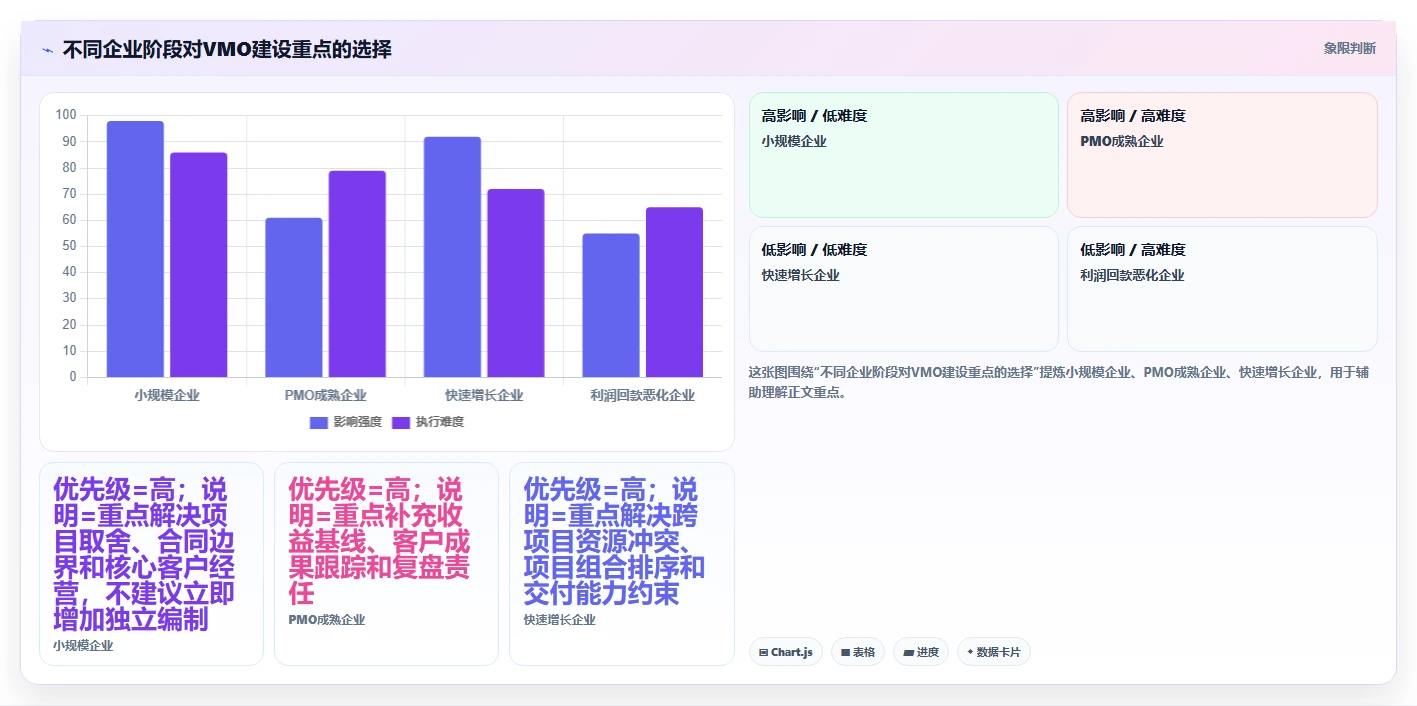Click the 低影响 / 高难度 quadrant card

click(1222, 289)
